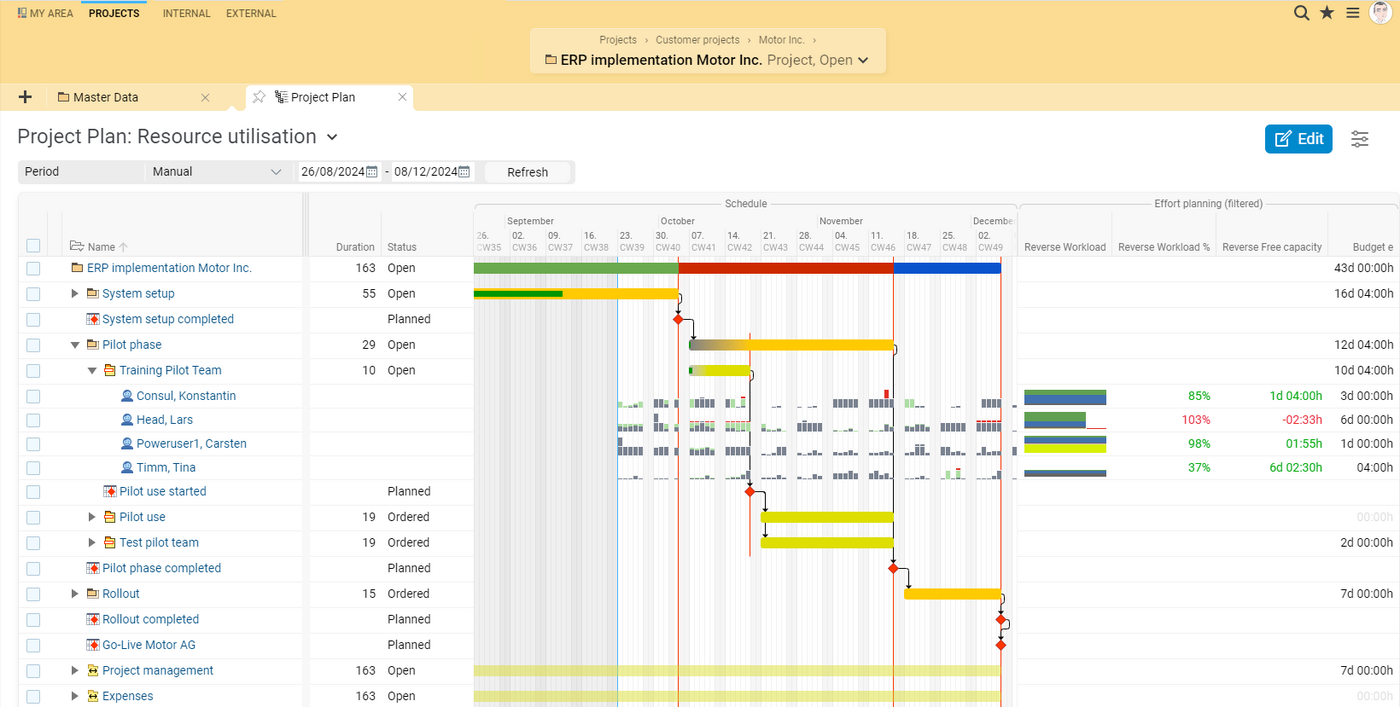Open Project Plan view selector chevron
Screen dimensions: 1400x707
333,137
